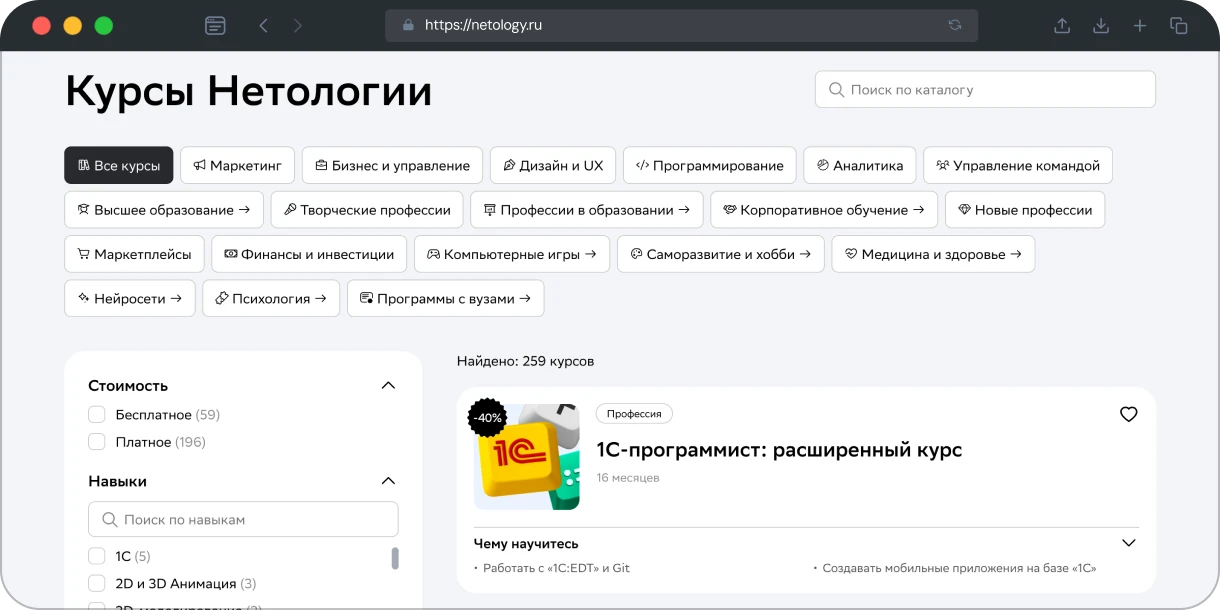Open the browser share icon

(1062, 26)
